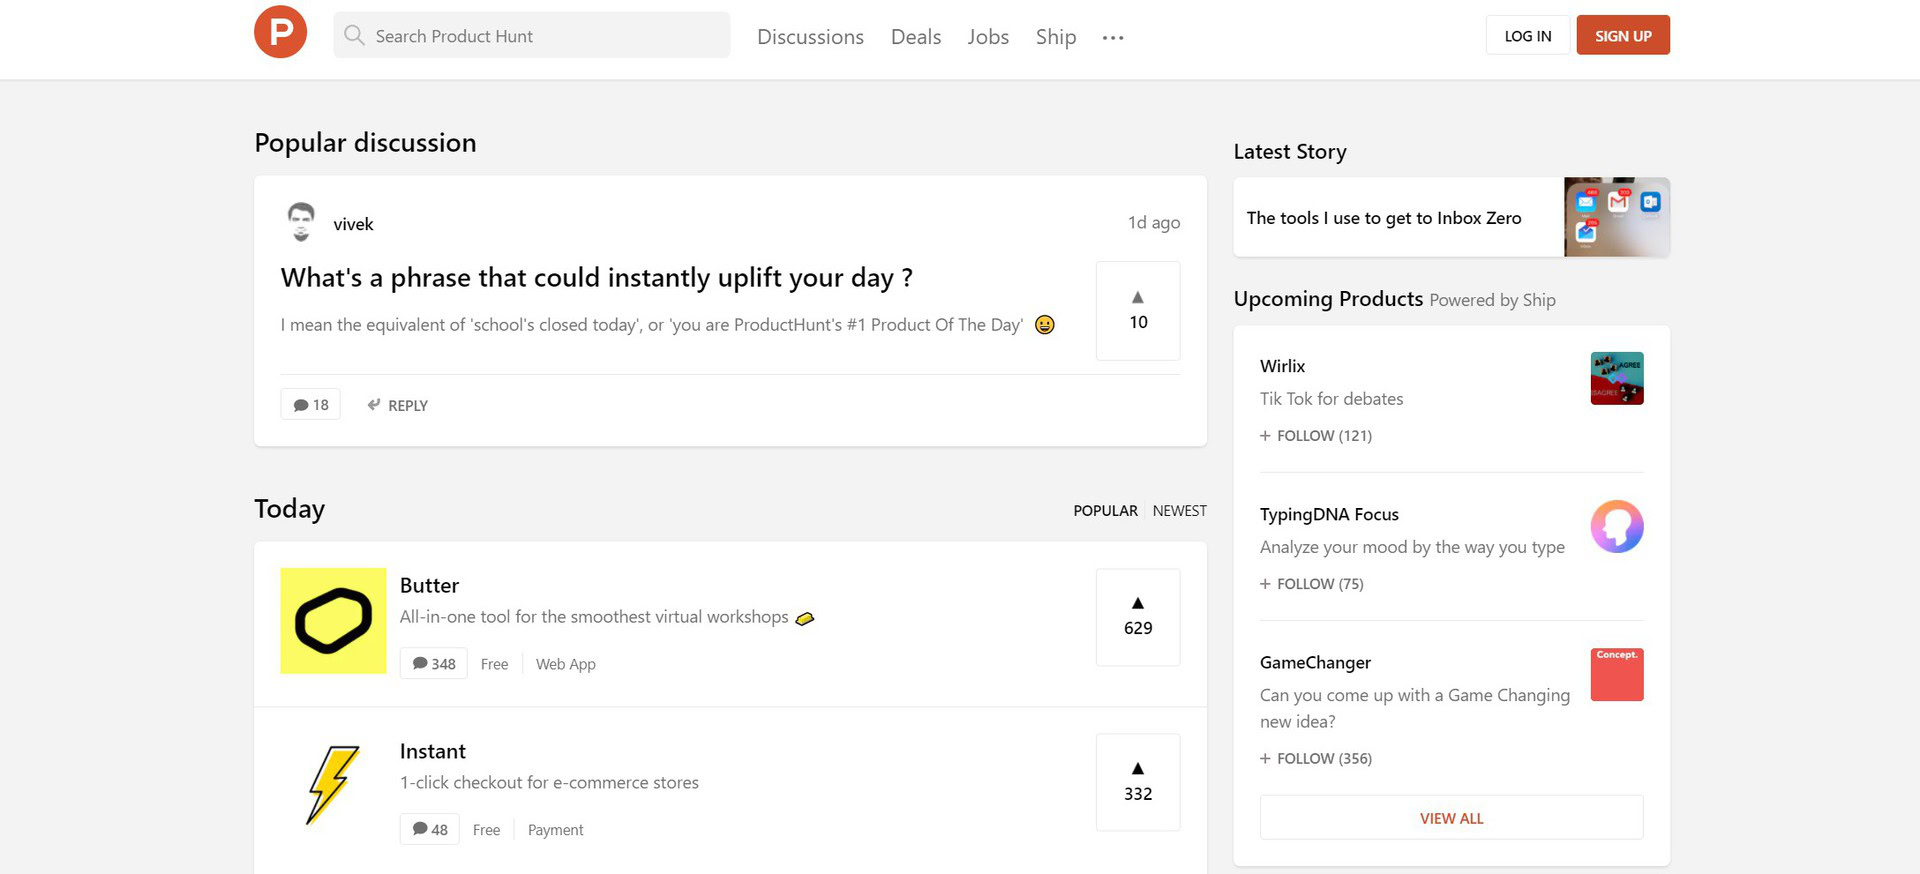
Task: Click Analyze your mood tagline text
Action: (1412, 547)
